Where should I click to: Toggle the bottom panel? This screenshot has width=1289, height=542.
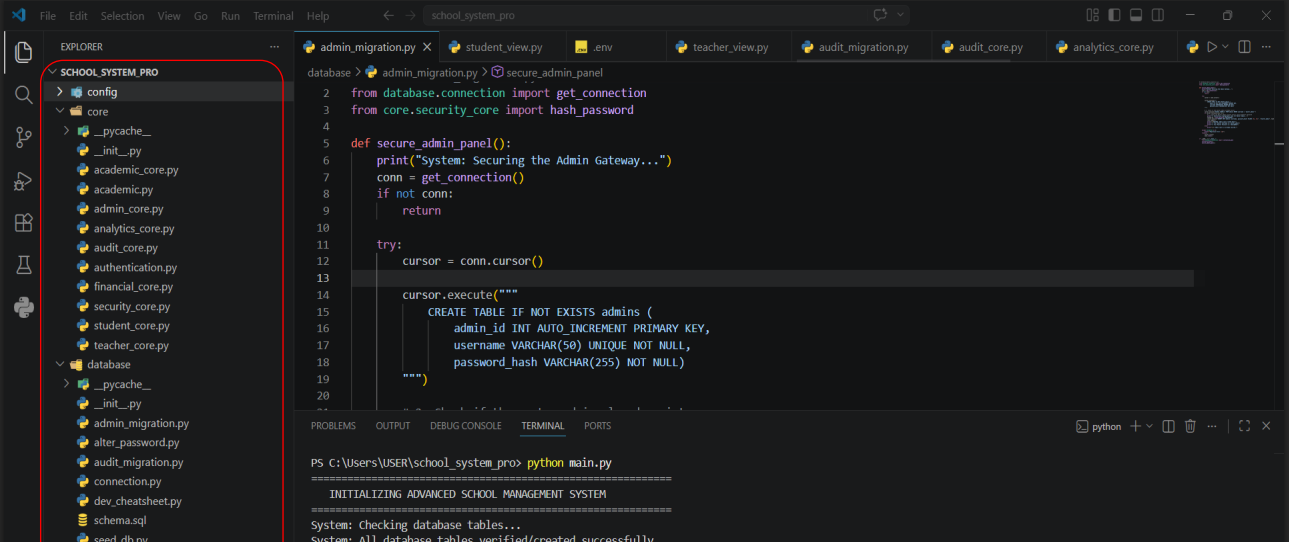pyautogui.click(x=1137, y=16)
